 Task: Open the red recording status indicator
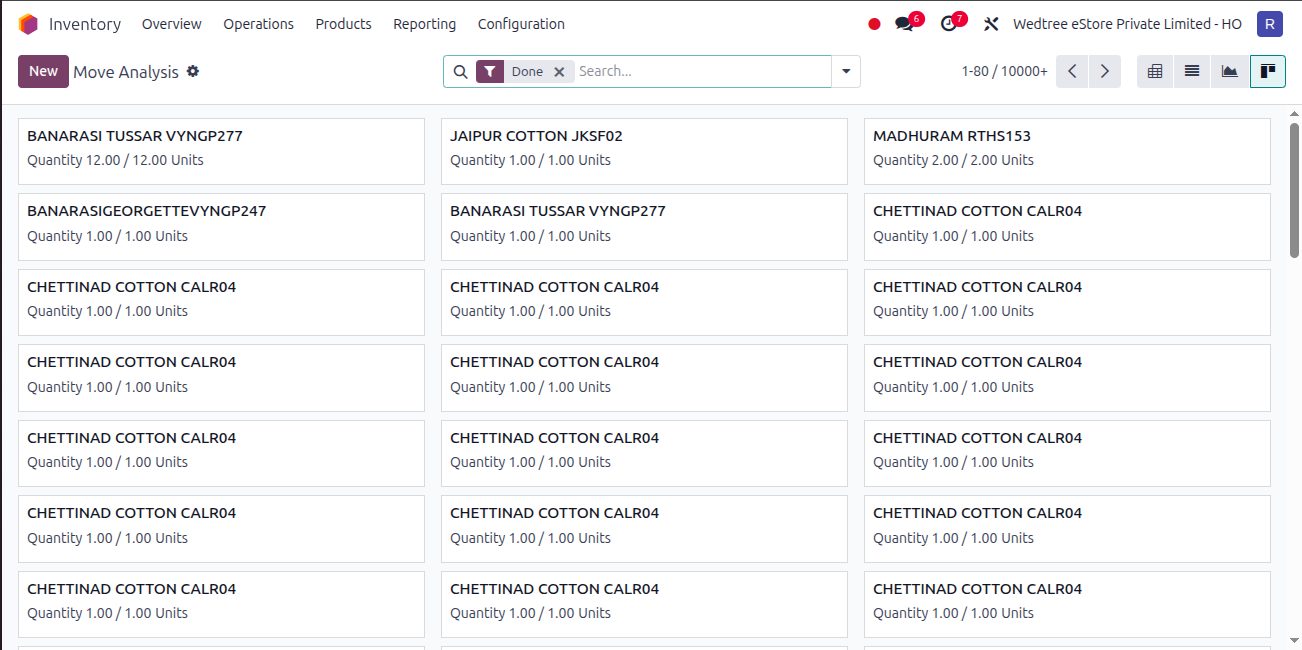tap(875, 24)
